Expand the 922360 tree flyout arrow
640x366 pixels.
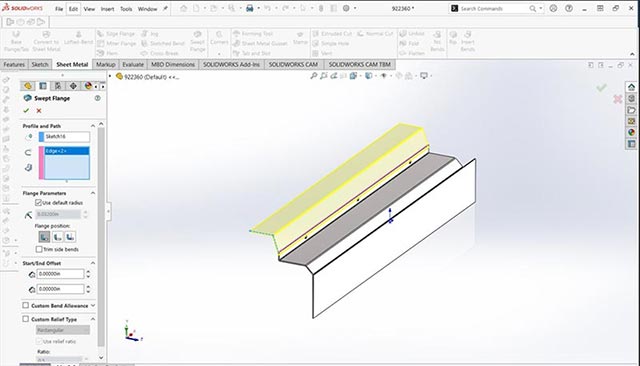pyautogui.click(x=110, y=76)
